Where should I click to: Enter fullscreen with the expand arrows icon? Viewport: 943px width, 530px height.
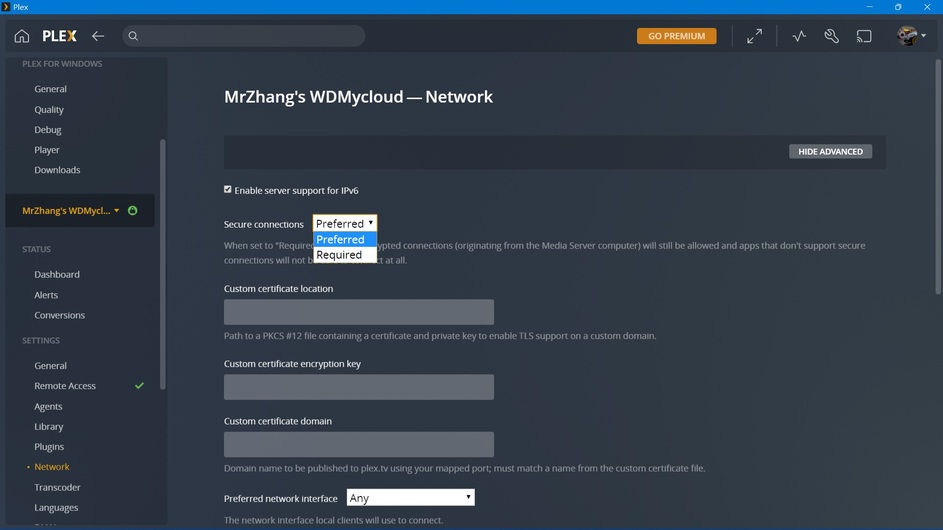click(754, 36)
